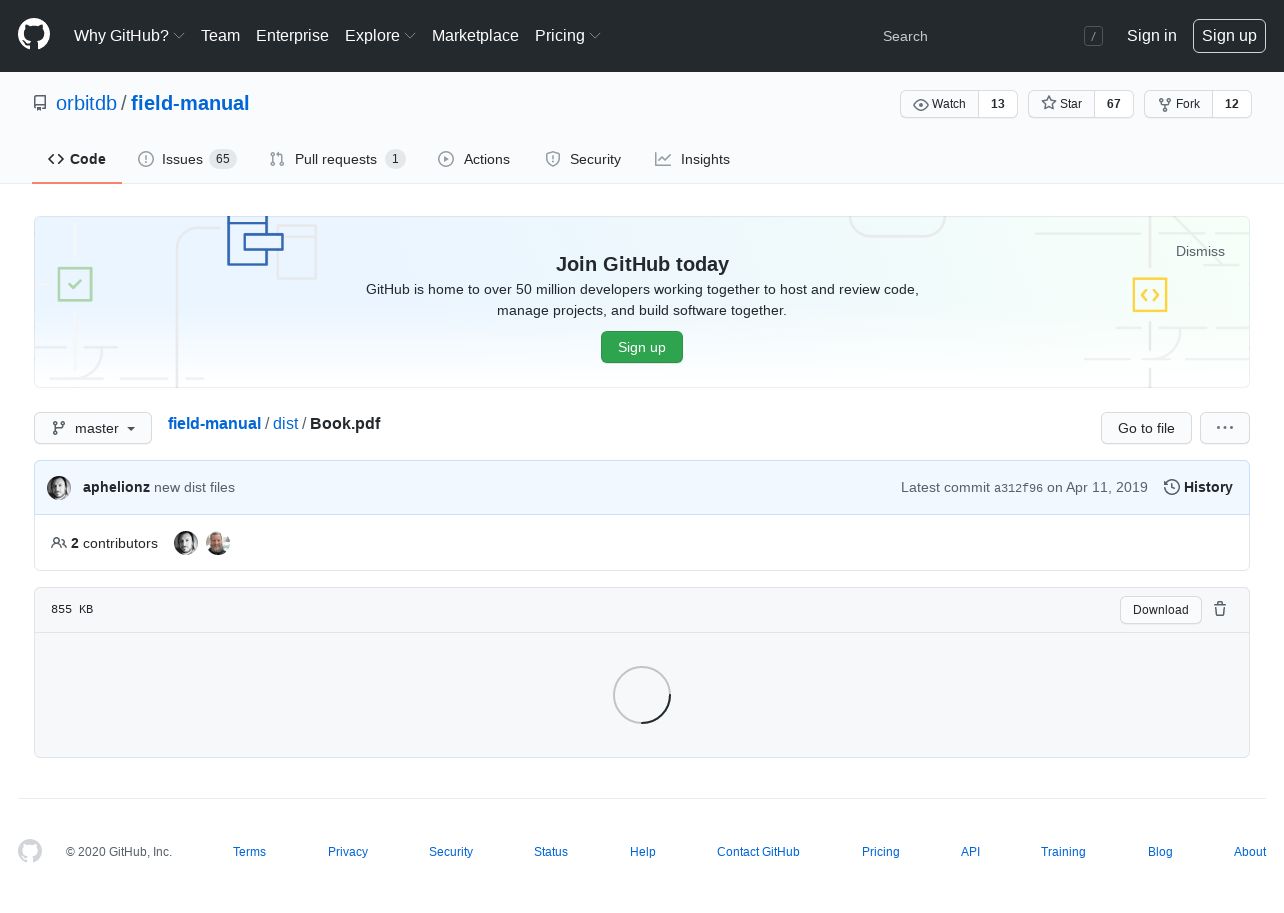Download the Book.pdf file
Image resolution: width=1284 pixels, height=913 pixels.
(x=1161, y=610)
